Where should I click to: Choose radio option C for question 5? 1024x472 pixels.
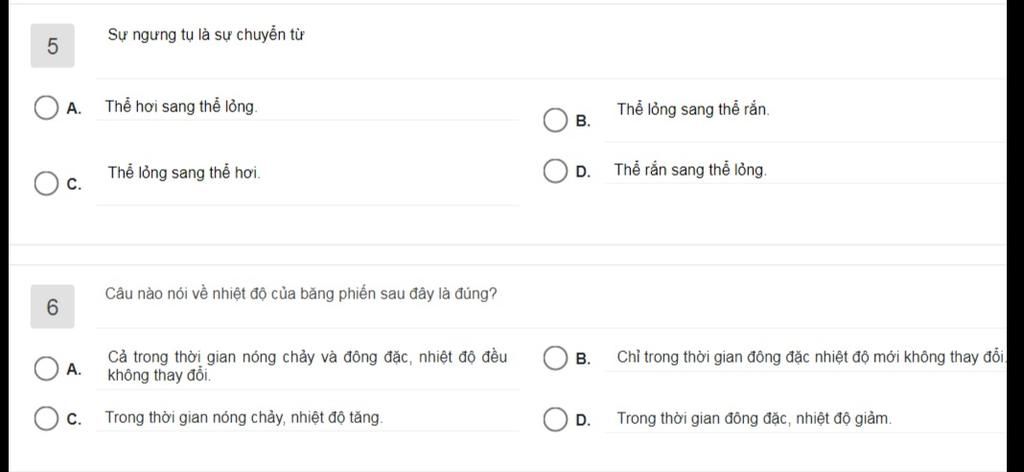click(x=45, y=184)
